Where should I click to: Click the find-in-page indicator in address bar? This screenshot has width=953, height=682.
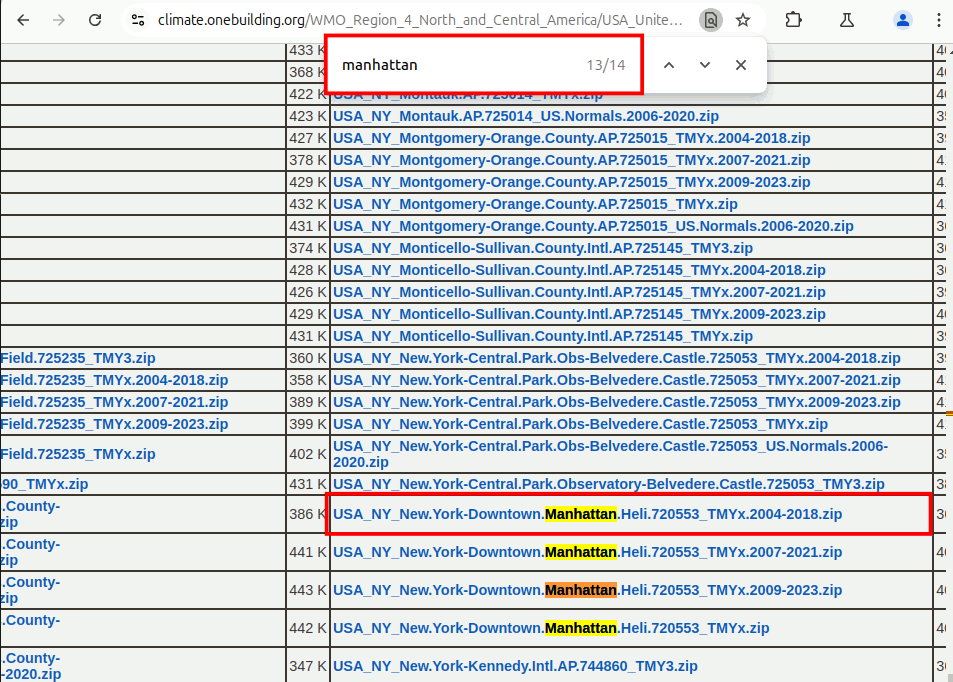[x=710, y=20]
